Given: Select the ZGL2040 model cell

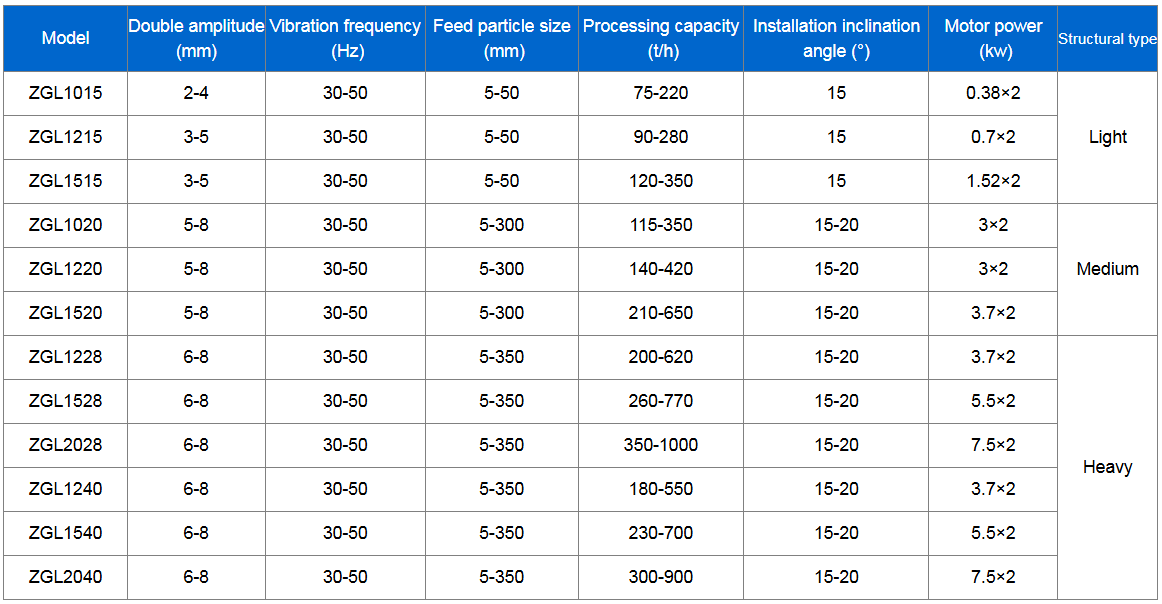Looking at the screenshot, I should point(65,577).
